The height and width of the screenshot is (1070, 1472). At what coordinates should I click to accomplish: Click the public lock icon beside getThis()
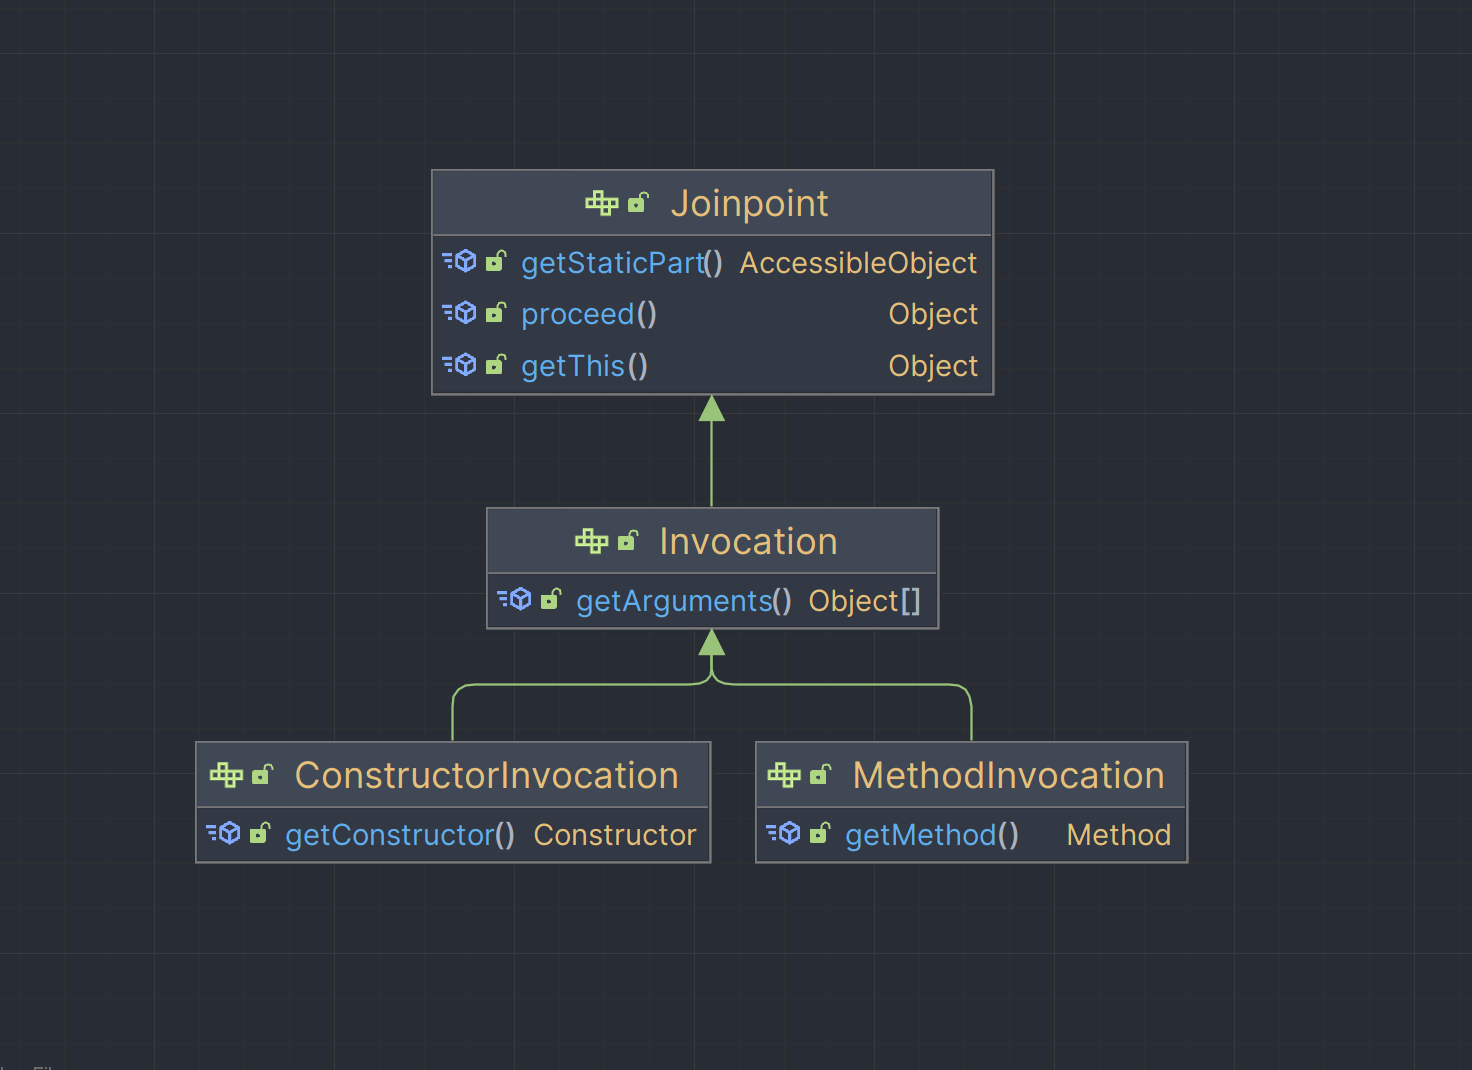click(x=496, y=365)
